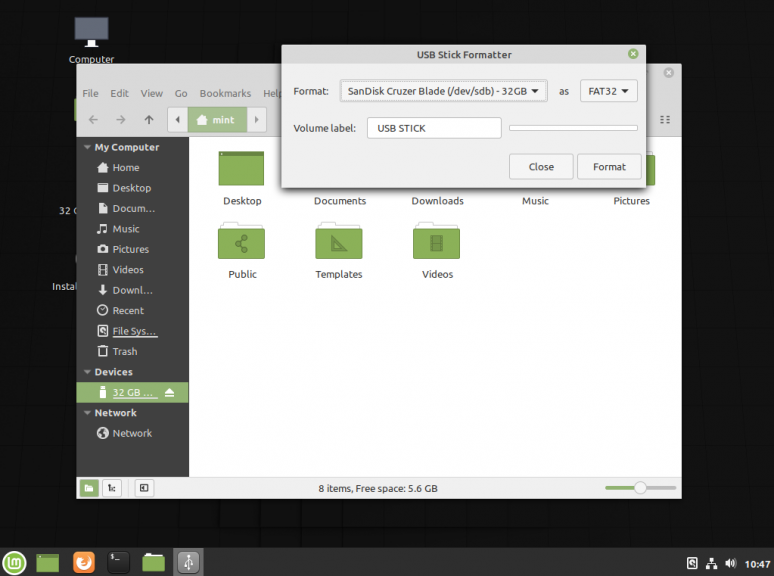Click the Music folder label

point(535,201)
